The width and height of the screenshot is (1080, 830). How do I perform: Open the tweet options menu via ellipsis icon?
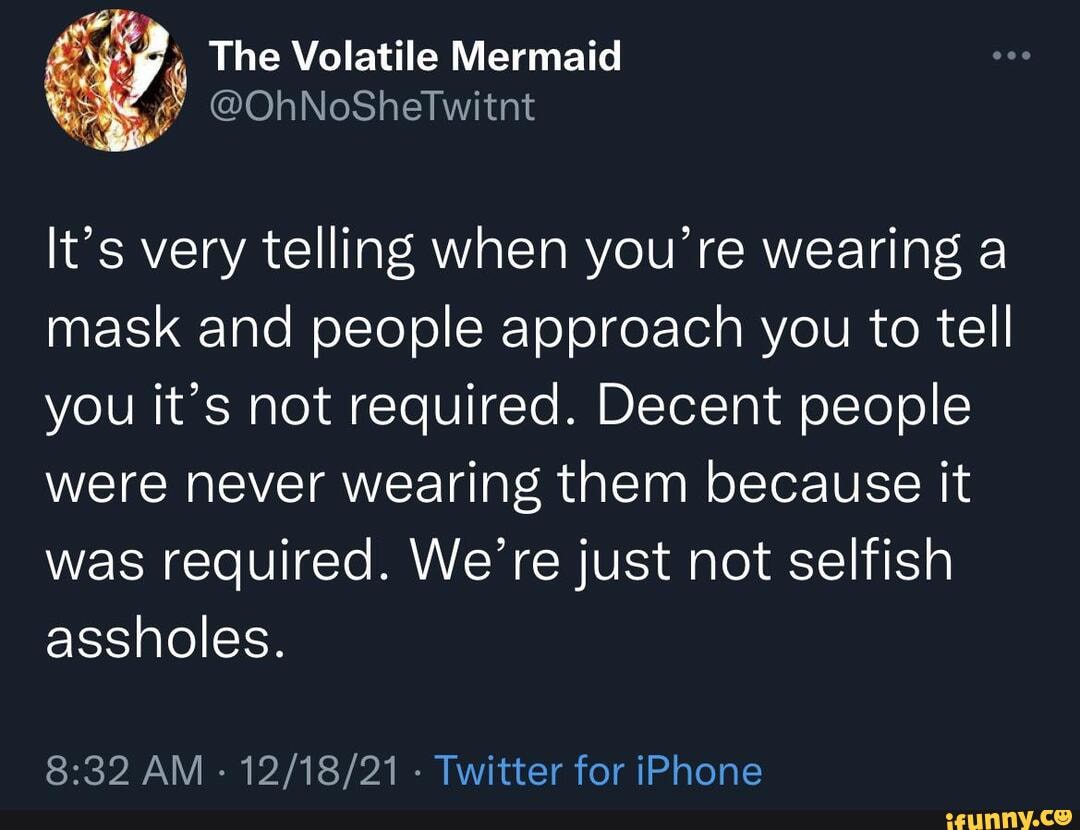click(1010, 55)
